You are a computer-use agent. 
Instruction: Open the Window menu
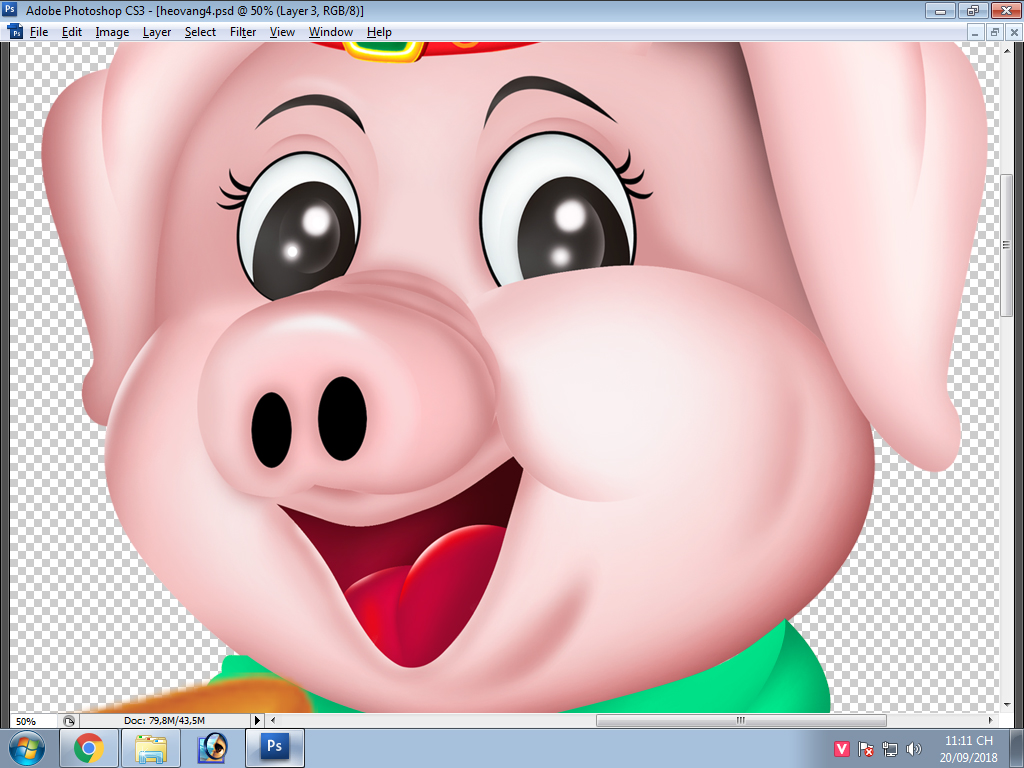pyautogui.click(x=330, y=31)
